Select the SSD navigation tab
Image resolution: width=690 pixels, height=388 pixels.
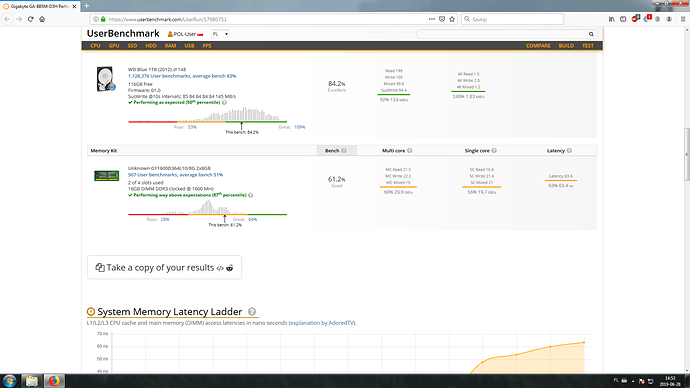click(132, 46)
